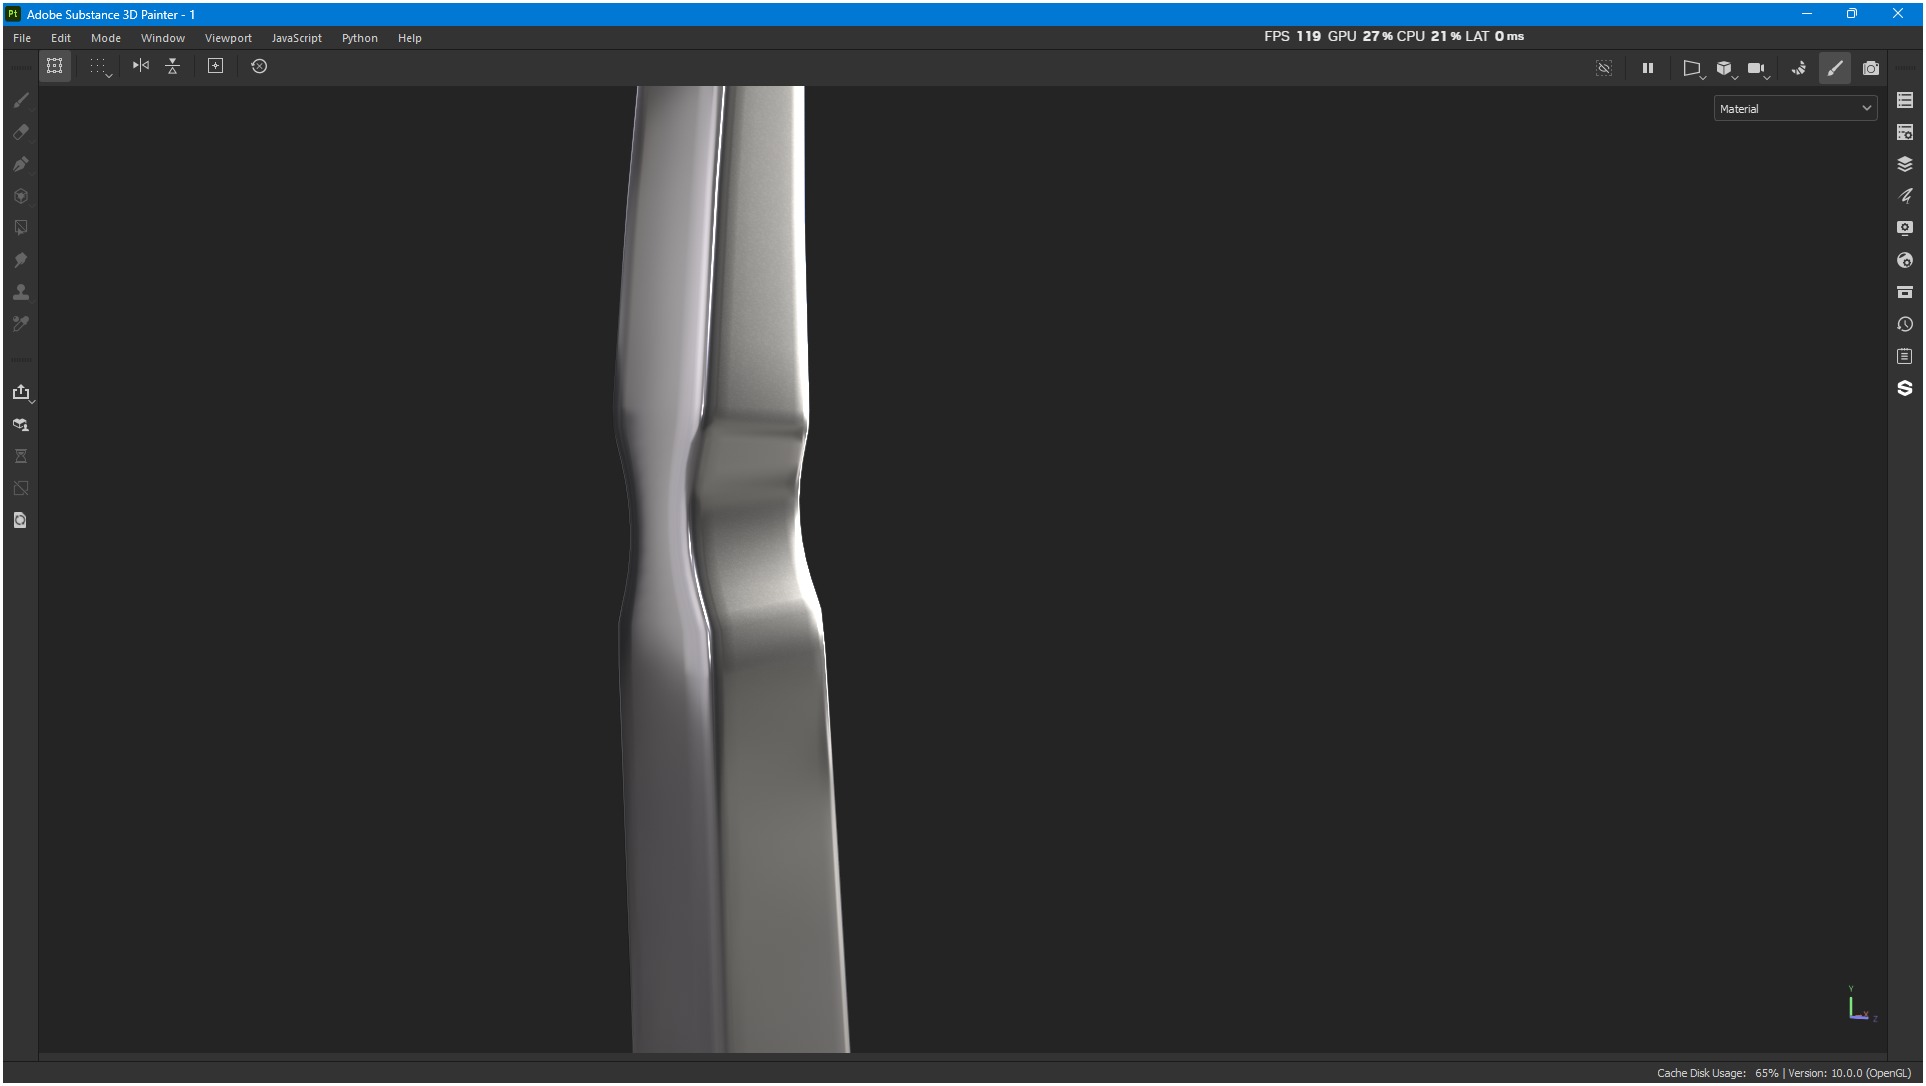1926x1086 pixels.
Task: Open the Display Settings panel icon
Action: tap(1904, 228)
